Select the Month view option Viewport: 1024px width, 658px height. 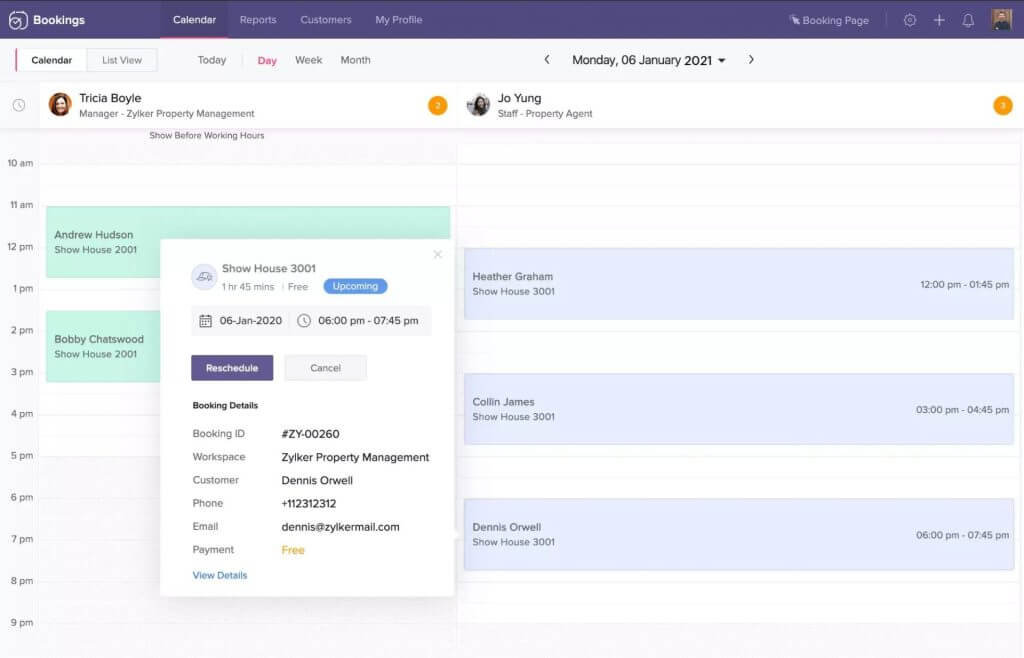tap(355, 60)
